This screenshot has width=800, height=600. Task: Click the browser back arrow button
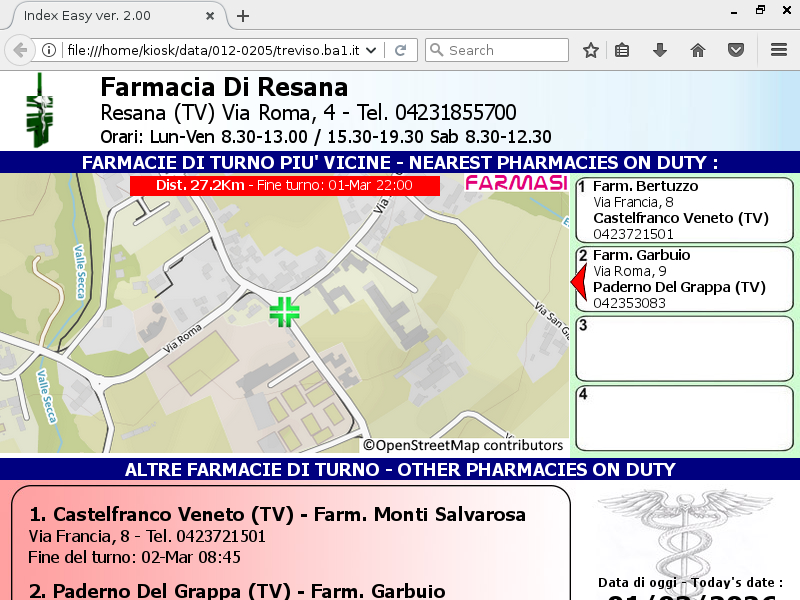(x=20, y=50)
